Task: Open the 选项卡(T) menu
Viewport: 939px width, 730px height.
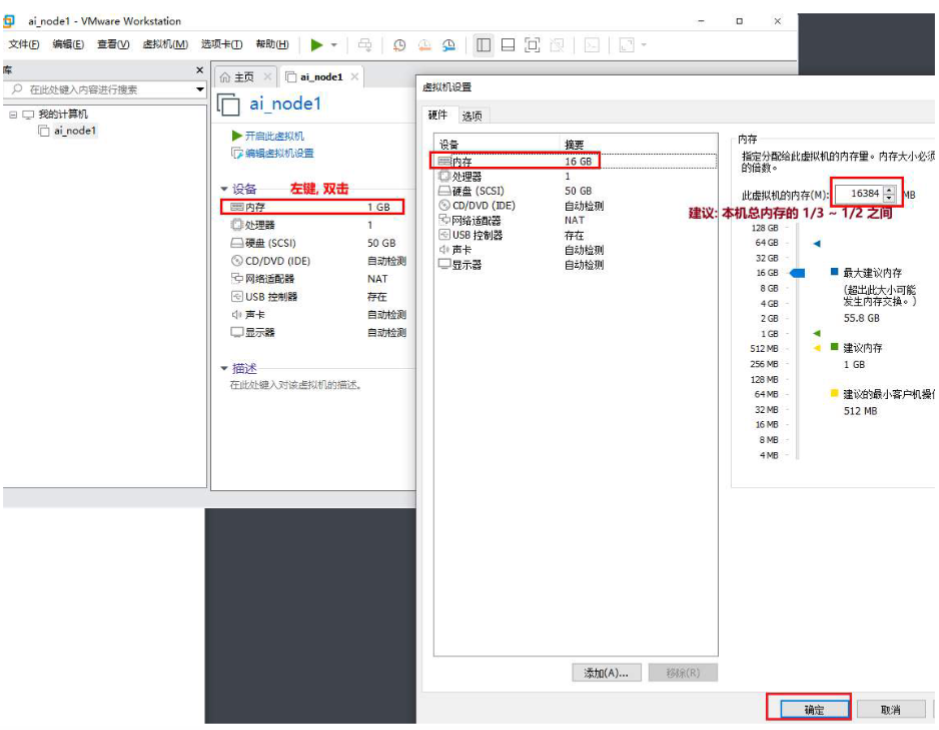Action: pyautogui.click(x=222, y=44)
